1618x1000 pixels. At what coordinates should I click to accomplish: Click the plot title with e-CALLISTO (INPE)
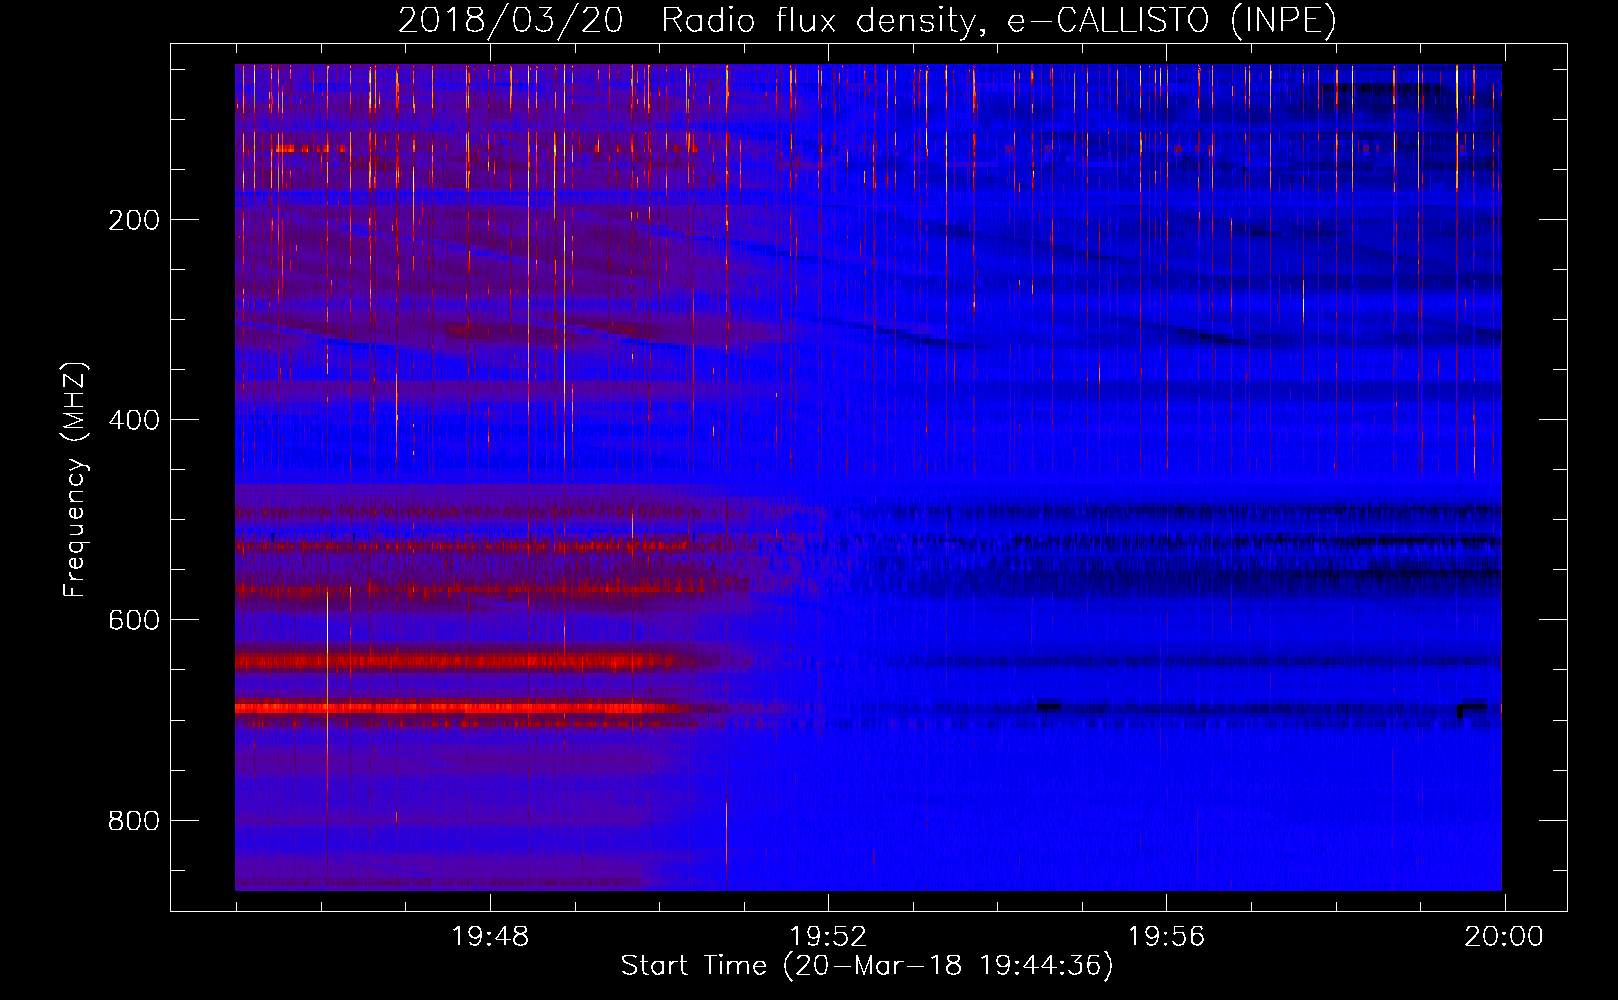click(867, 20)
